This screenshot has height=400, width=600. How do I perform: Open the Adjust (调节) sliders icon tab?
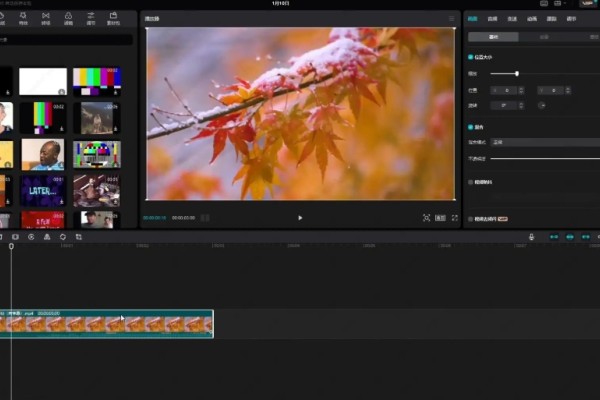tap(91, 18)
